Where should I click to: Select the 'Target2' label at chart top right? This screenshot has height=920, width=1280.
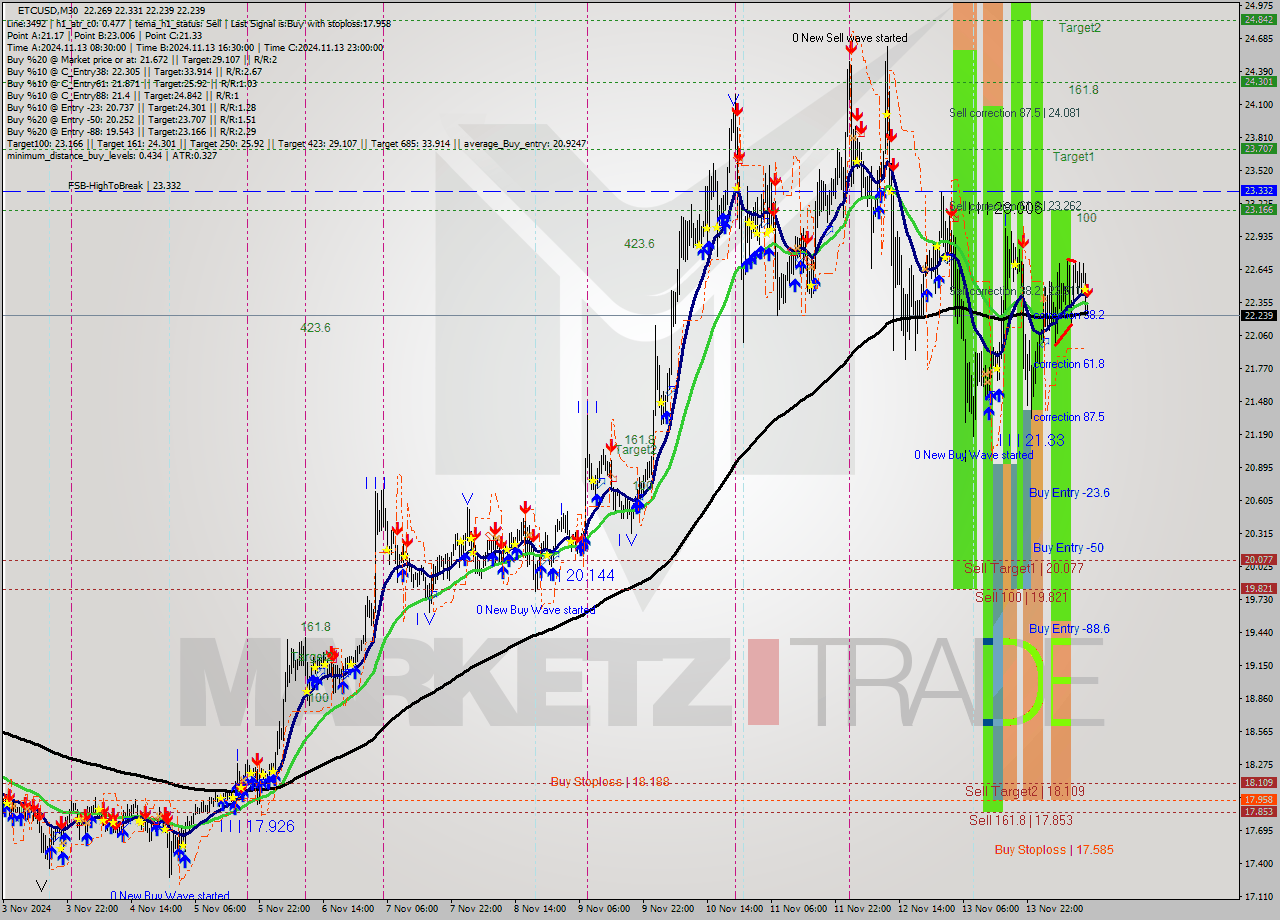pos(1080,28)
